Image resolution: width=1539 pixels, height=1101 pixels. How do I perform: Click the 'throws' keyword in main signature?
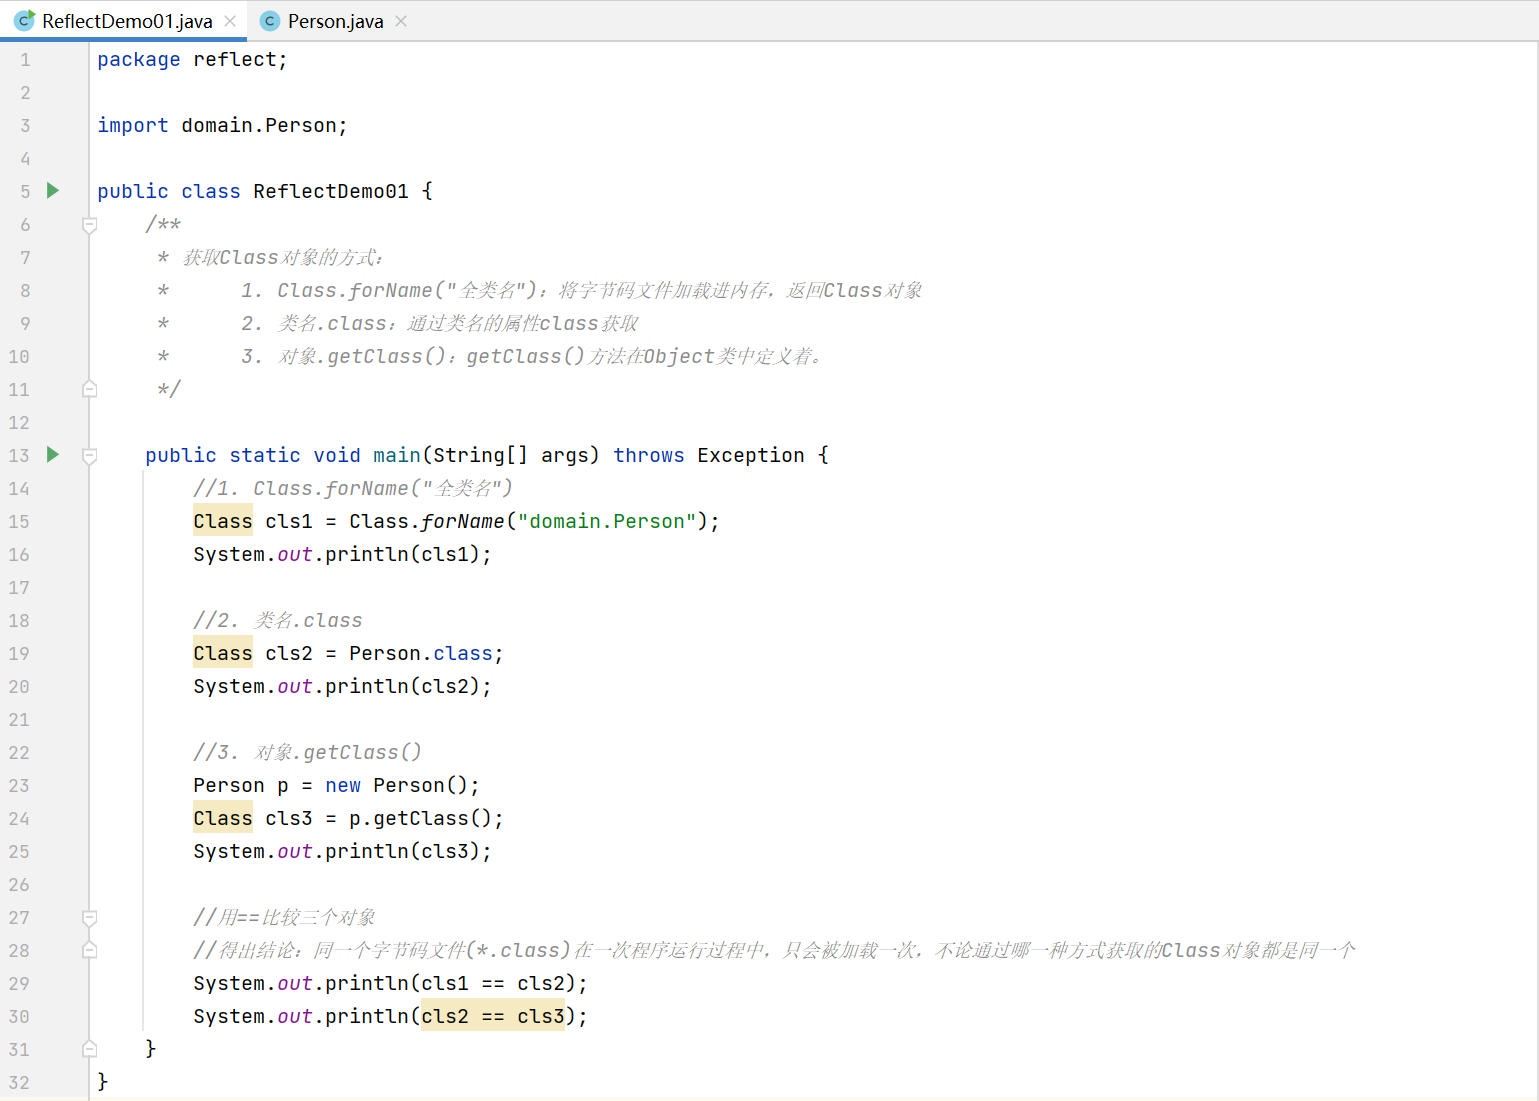[x=649, y=456]
